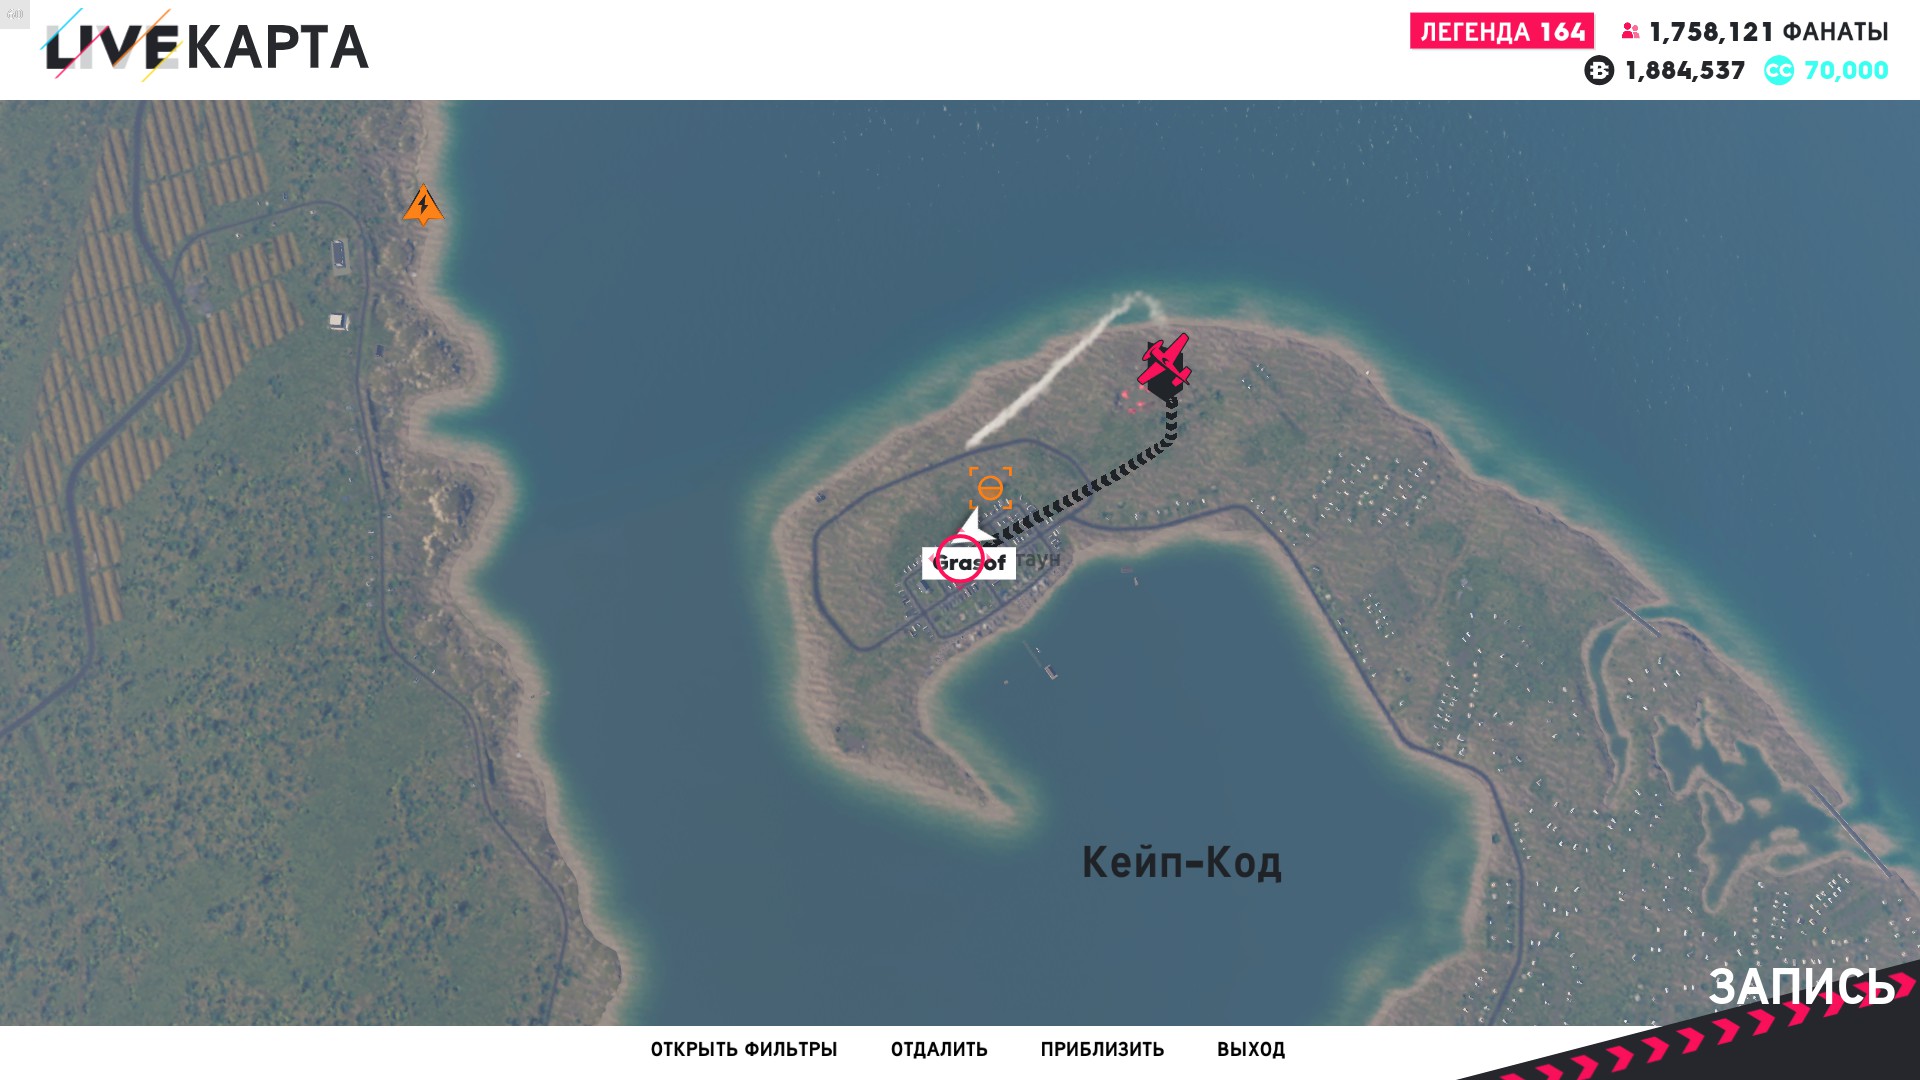
Task: Zoom out using ОТДАЛИТЬ
Action: (939, 1049)
